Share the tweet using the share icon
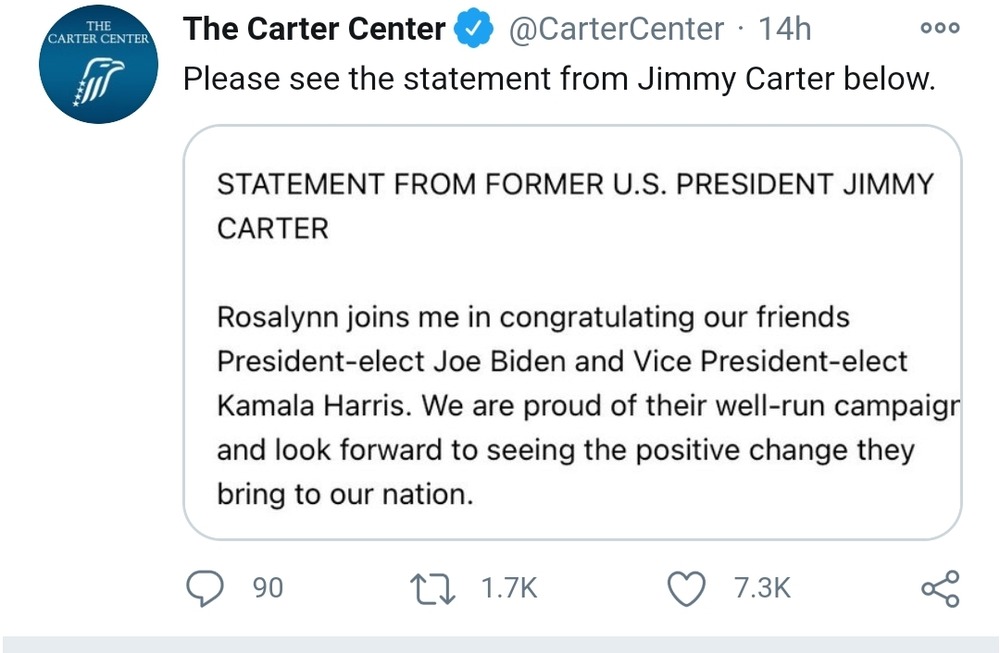The width and height of the screenshot is (1000, 653). (940, 588)
